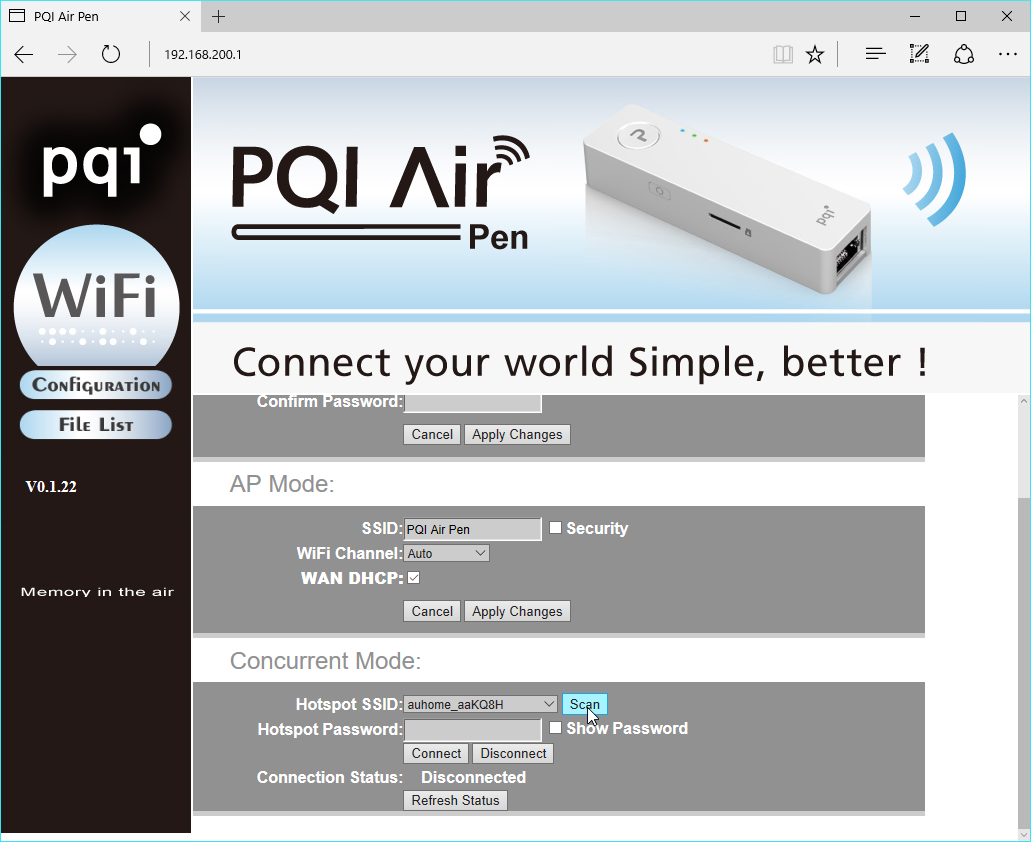This screenshot has height=842, width=1031.
Task: Click the WiFi globe graphic
Action: click(x=97, y=296)
